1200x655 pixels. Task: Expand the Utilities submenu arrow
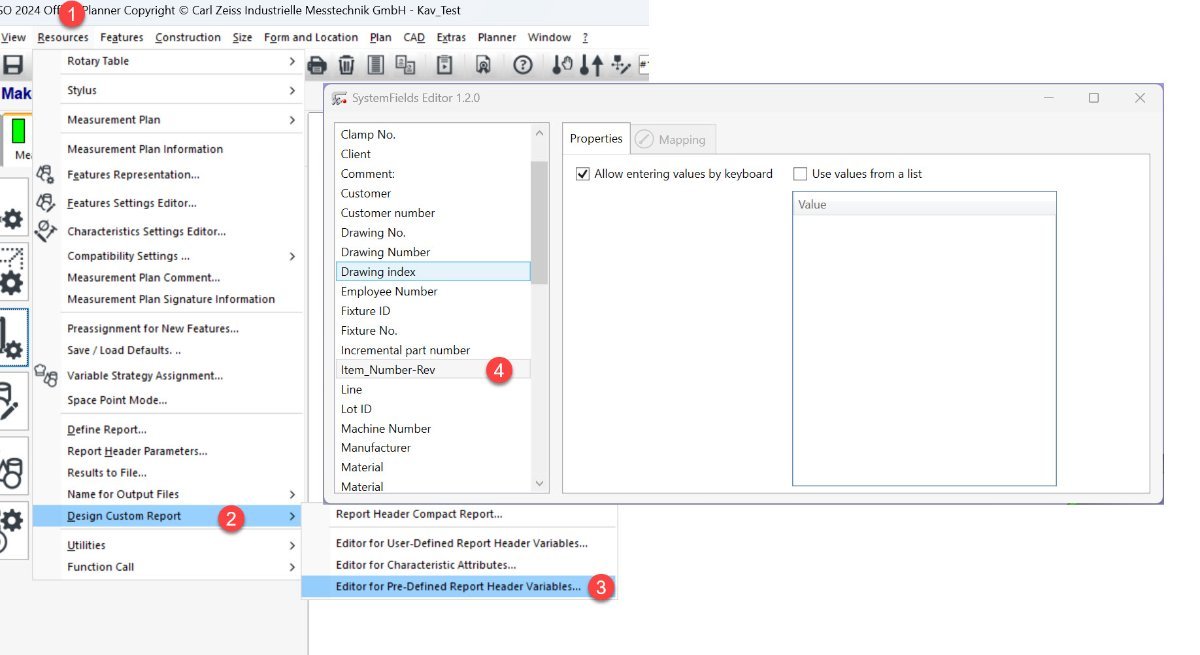292,545
